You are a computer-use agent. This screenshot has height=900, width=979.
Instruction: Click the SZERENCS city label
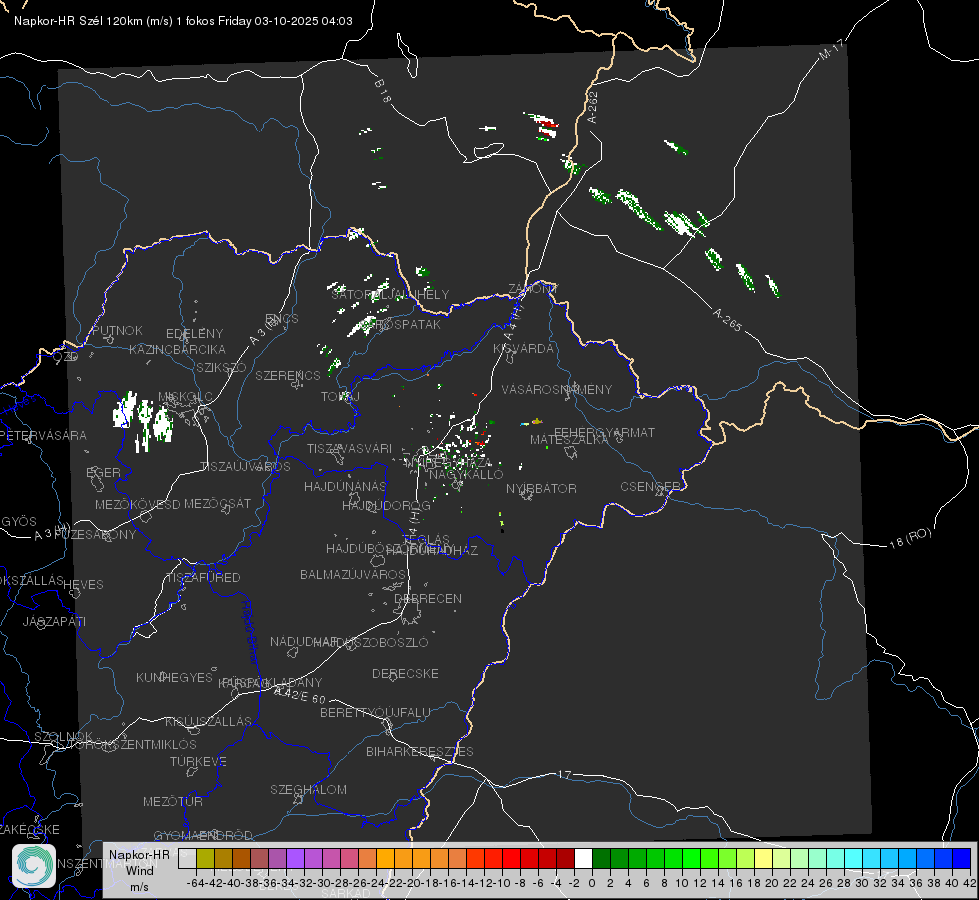pos(288,375)
